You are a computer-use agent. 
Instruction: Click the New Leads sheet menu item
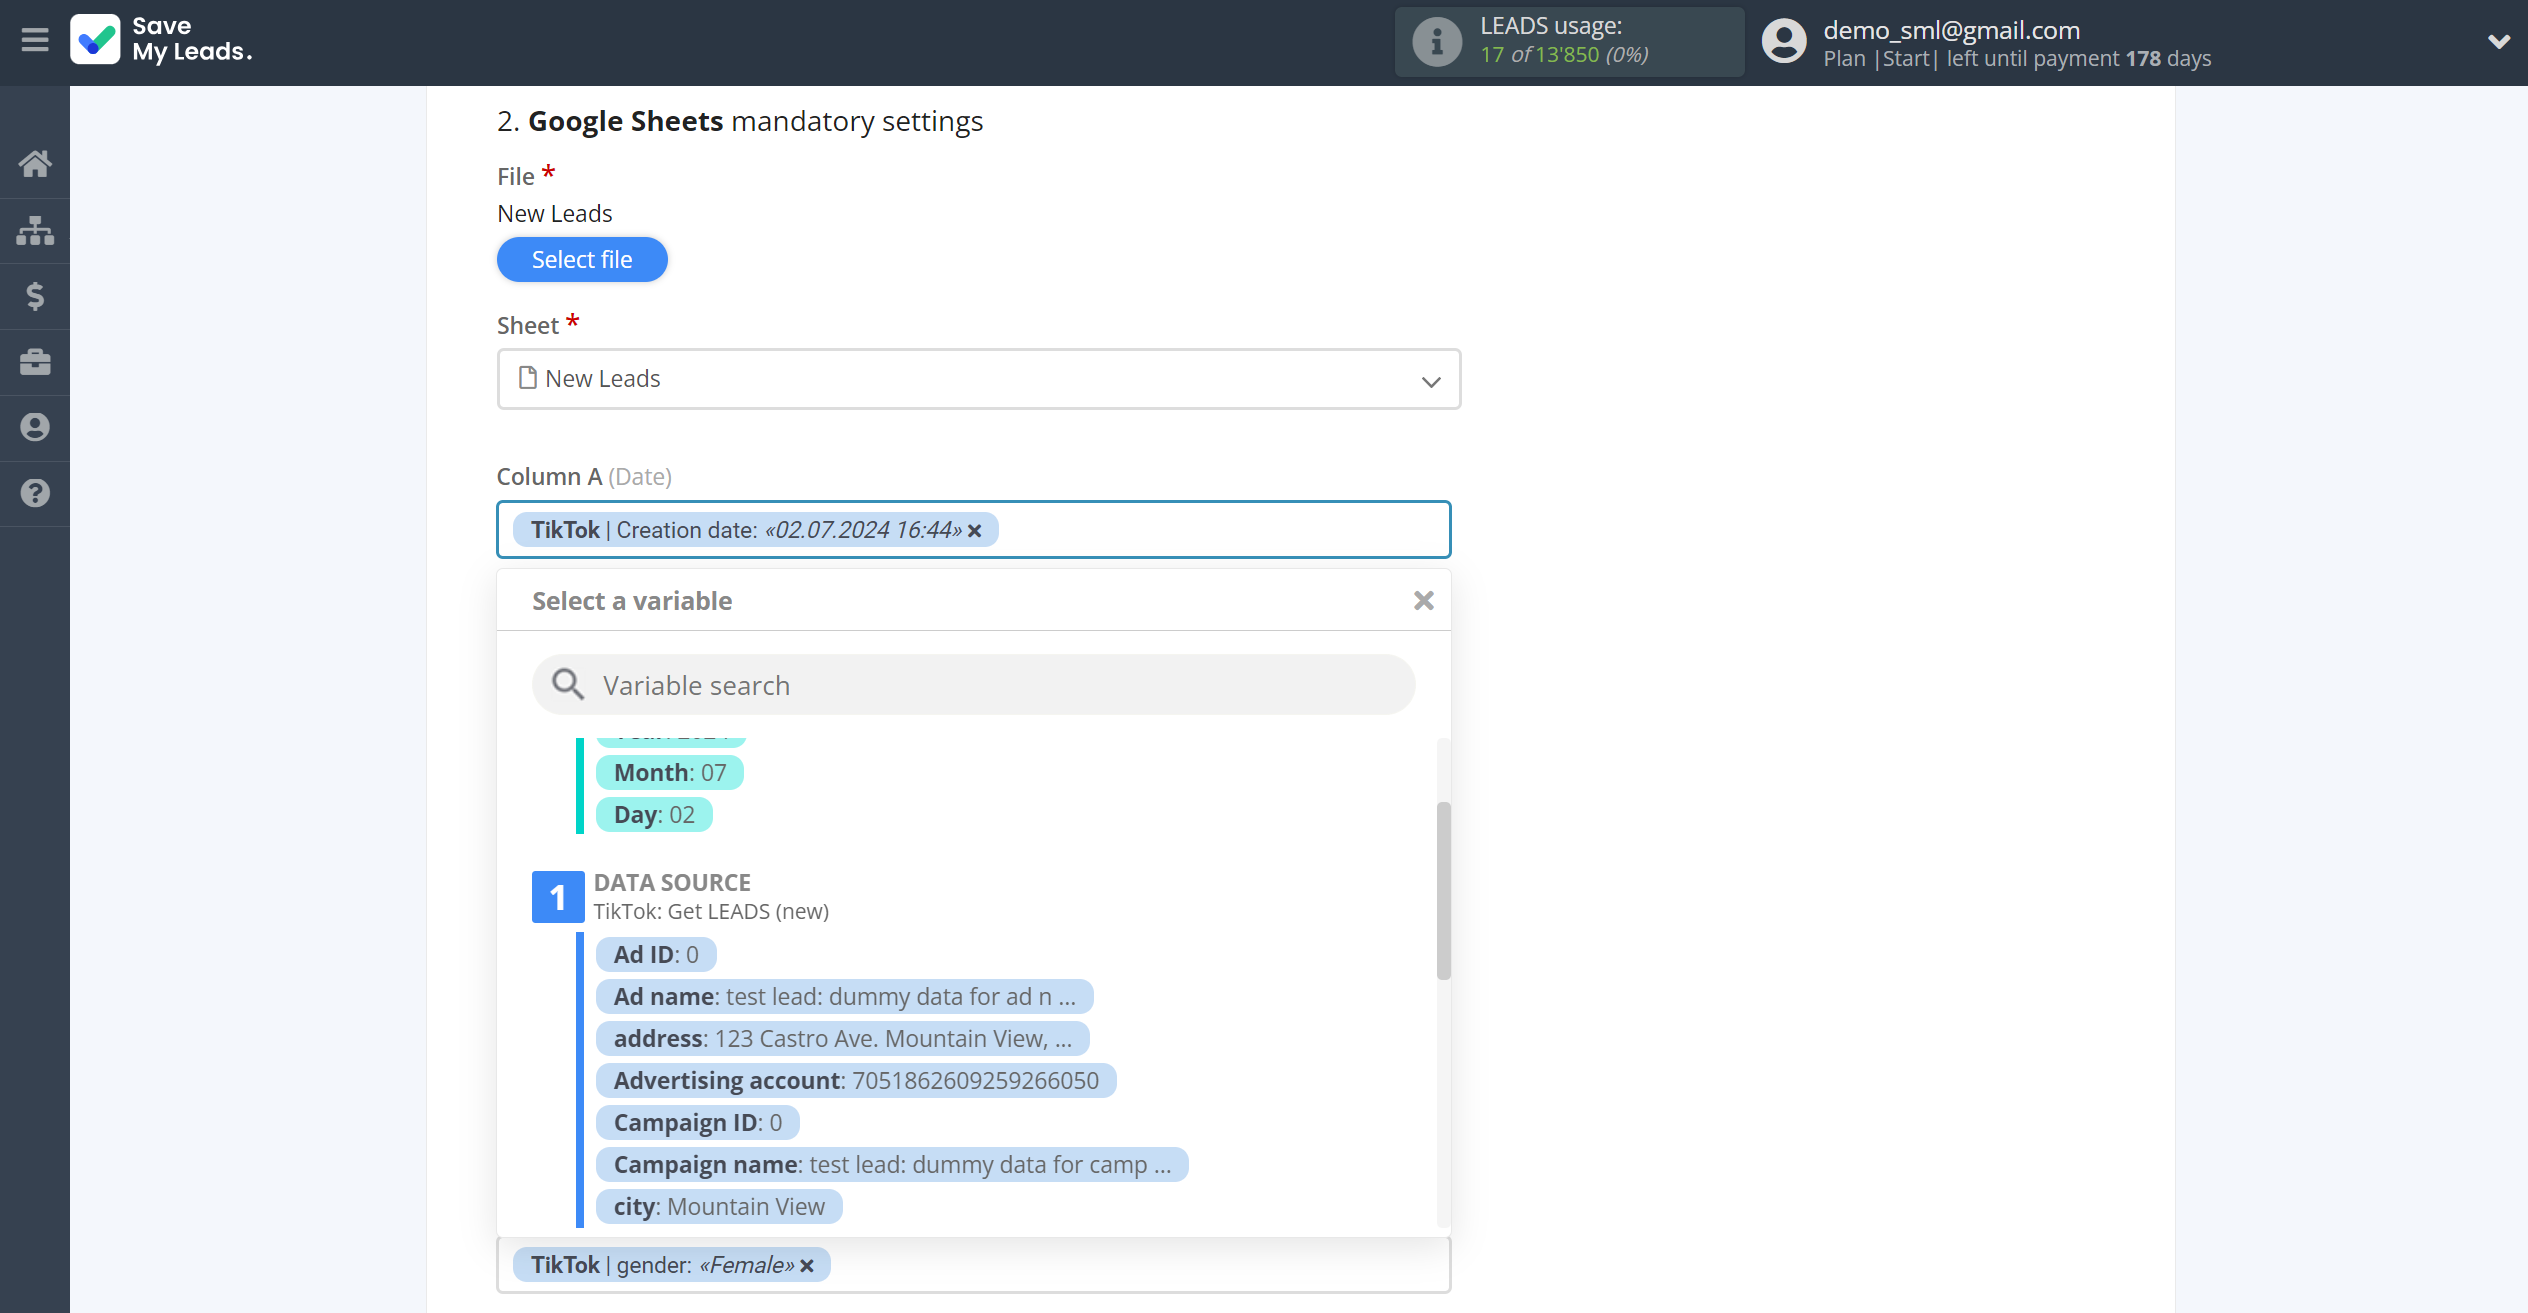(x=978, y=376)
